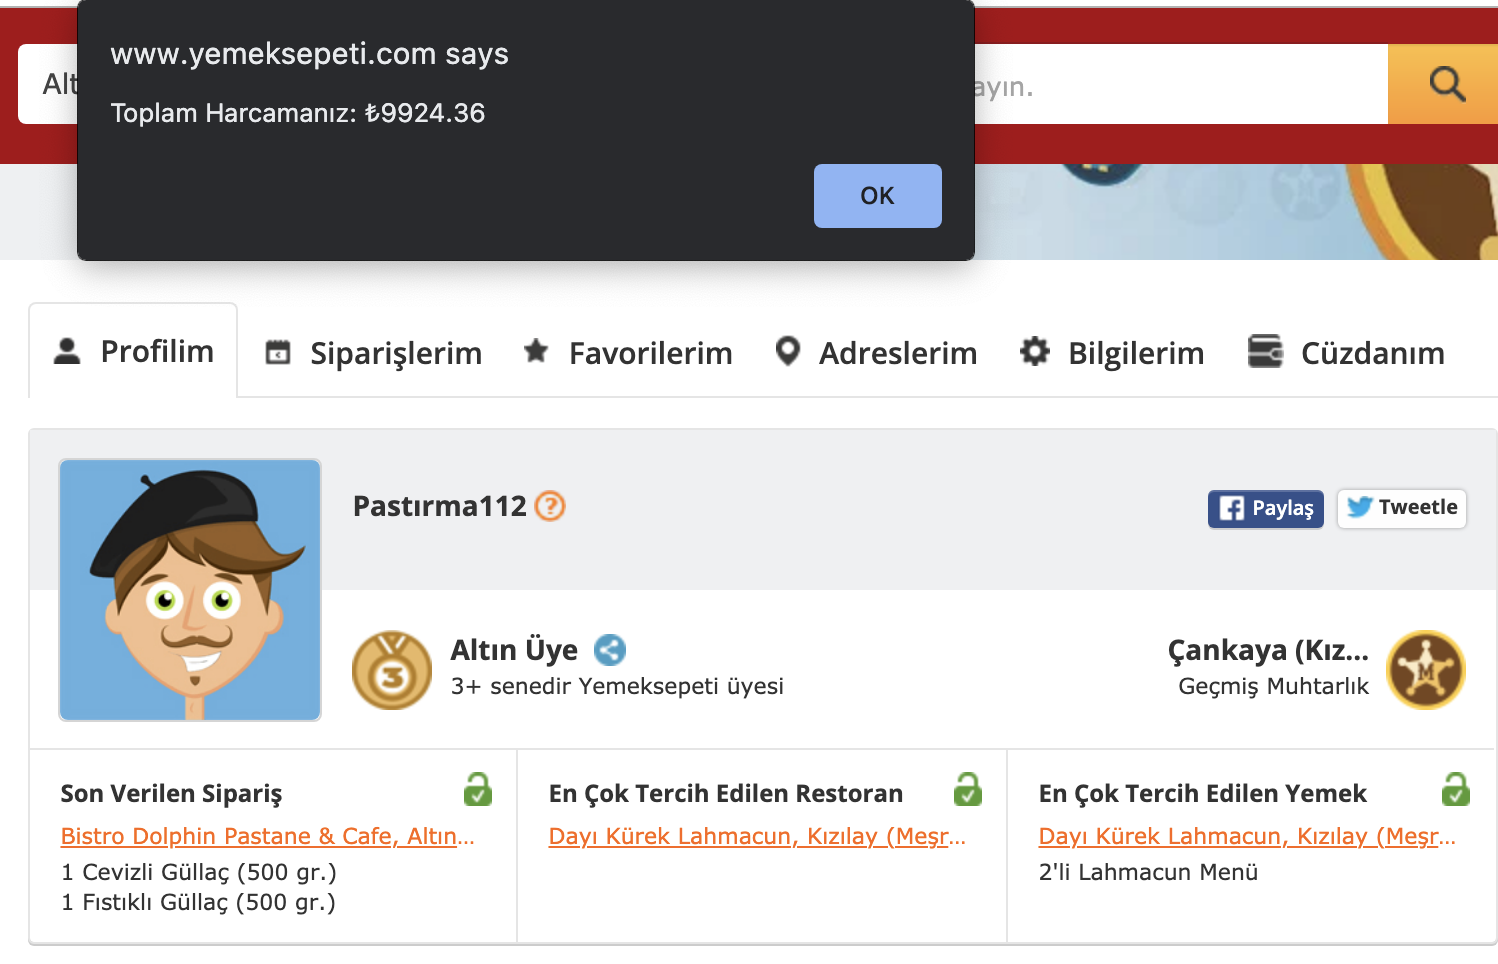Open the Bistro Dolphin Pastane & Cafe link

click(268, 836)
